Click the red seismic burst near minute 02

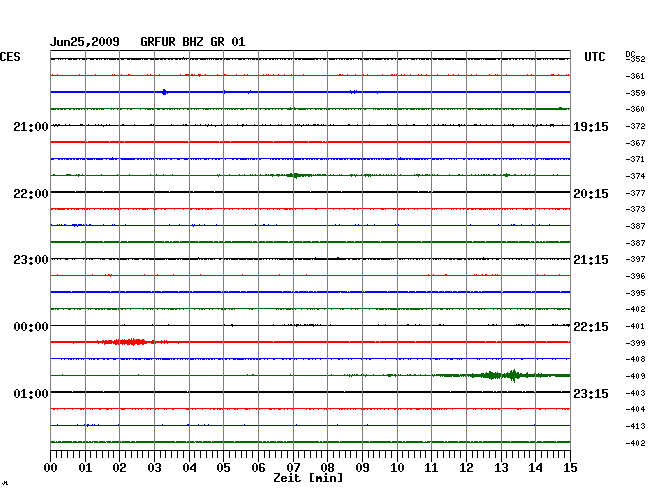tap(131, 342)
